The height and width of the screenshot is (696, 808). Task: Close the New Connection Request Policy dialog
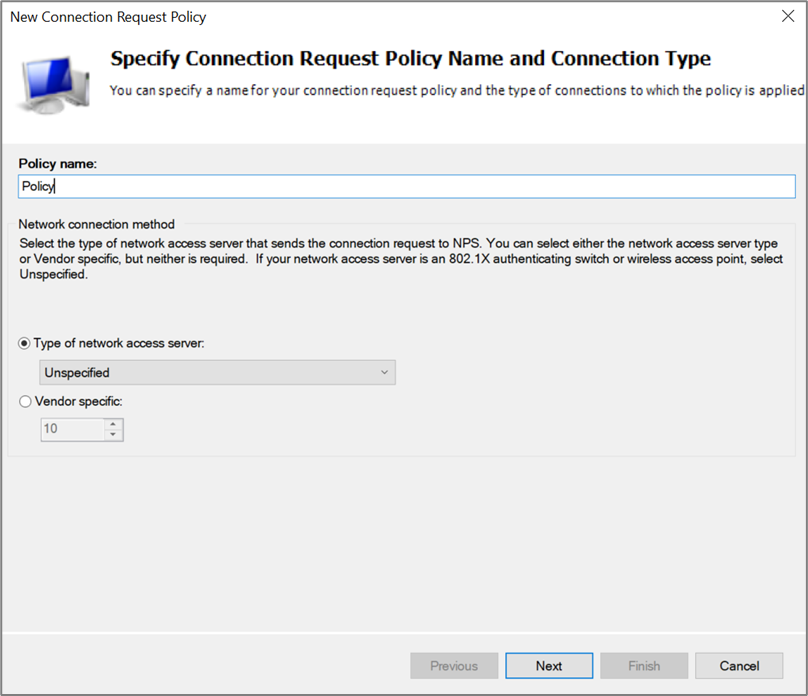tap(787, 17)
